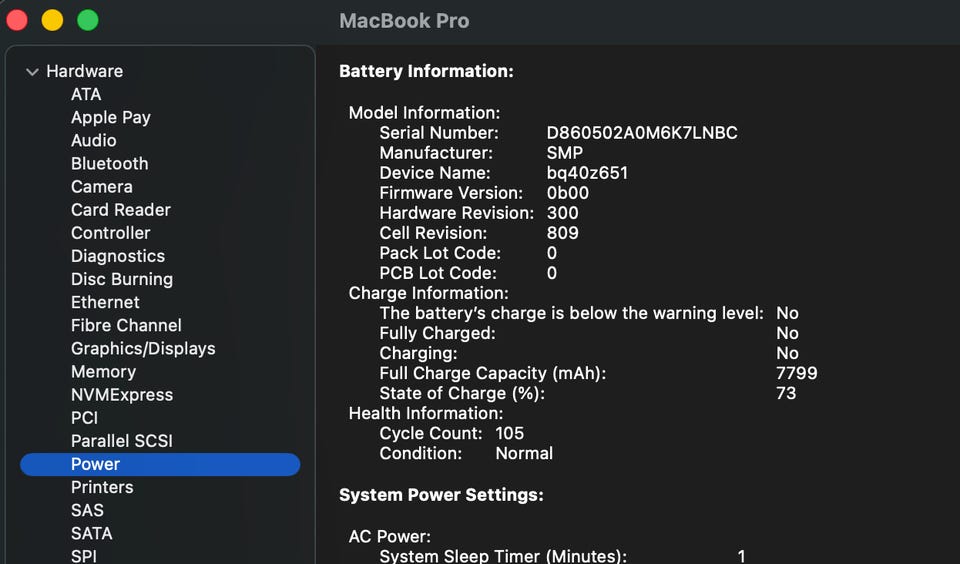Open the Ethernet hardware item
The width and height of the screenshot is (960, 564).
click(105, 302)
